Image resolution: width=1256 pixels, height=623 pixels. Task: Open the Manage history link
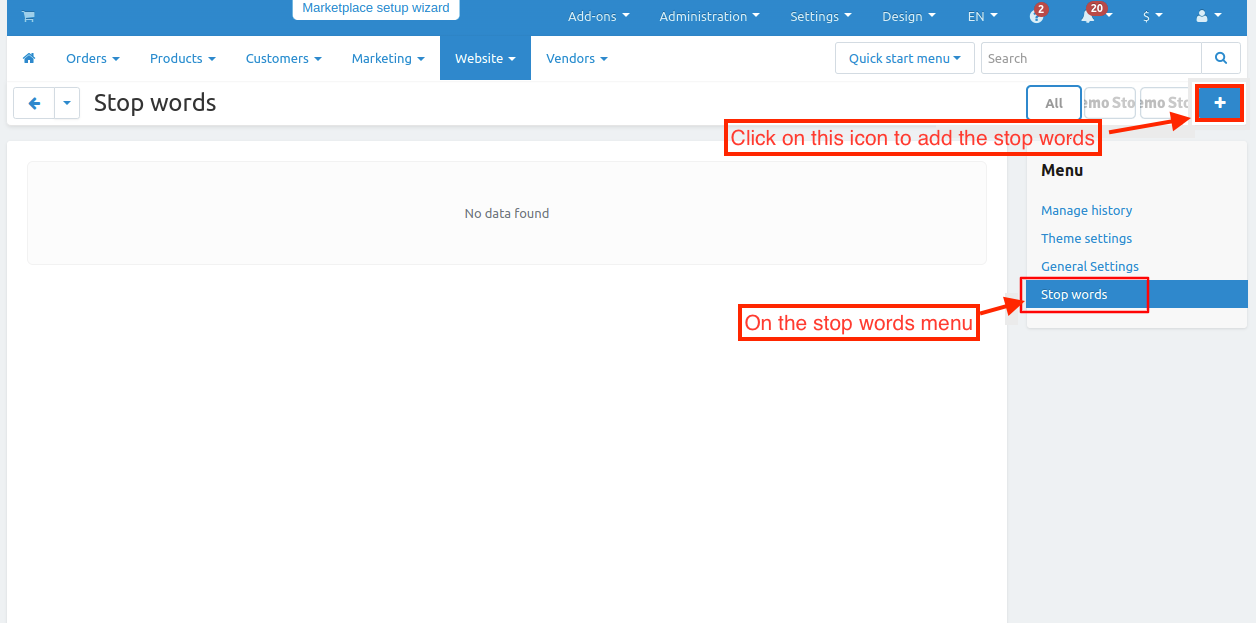point(1086,210)
